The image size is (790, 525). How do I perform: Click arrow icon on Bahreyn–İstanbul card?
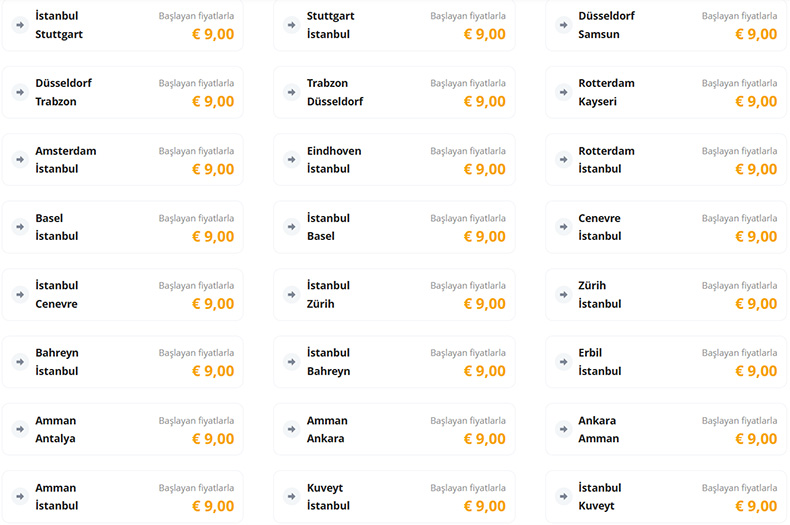pyautogui.click(x=19, y=362)
